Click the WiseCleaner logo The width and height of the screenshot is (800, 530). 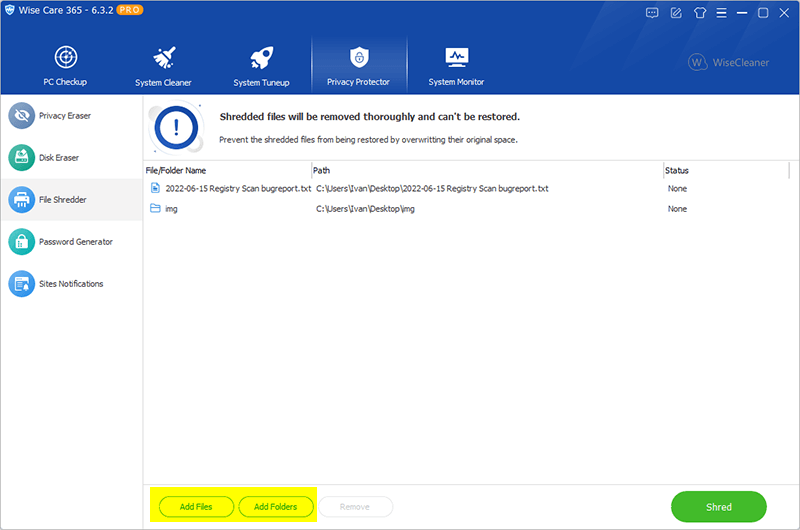(728, 62)
